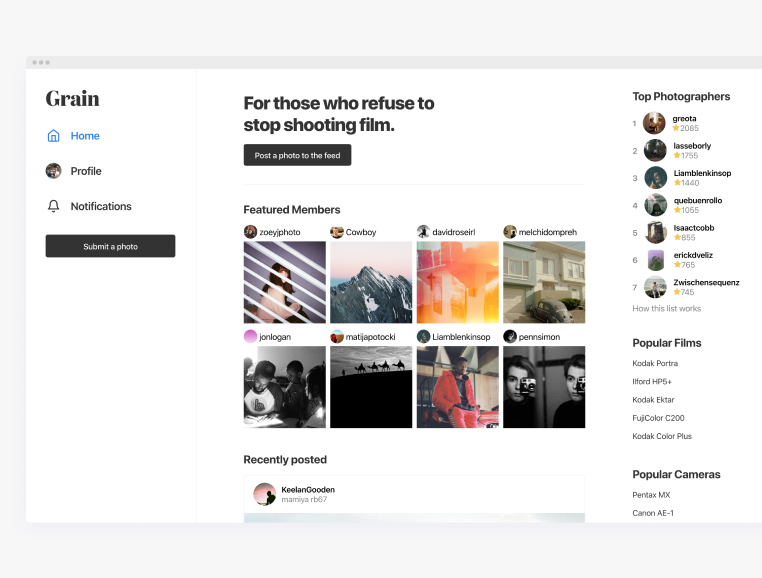Click KeelanGooden's avatar in Recently posted
This screenshot has height=578, width=762.
coord(265,494)
